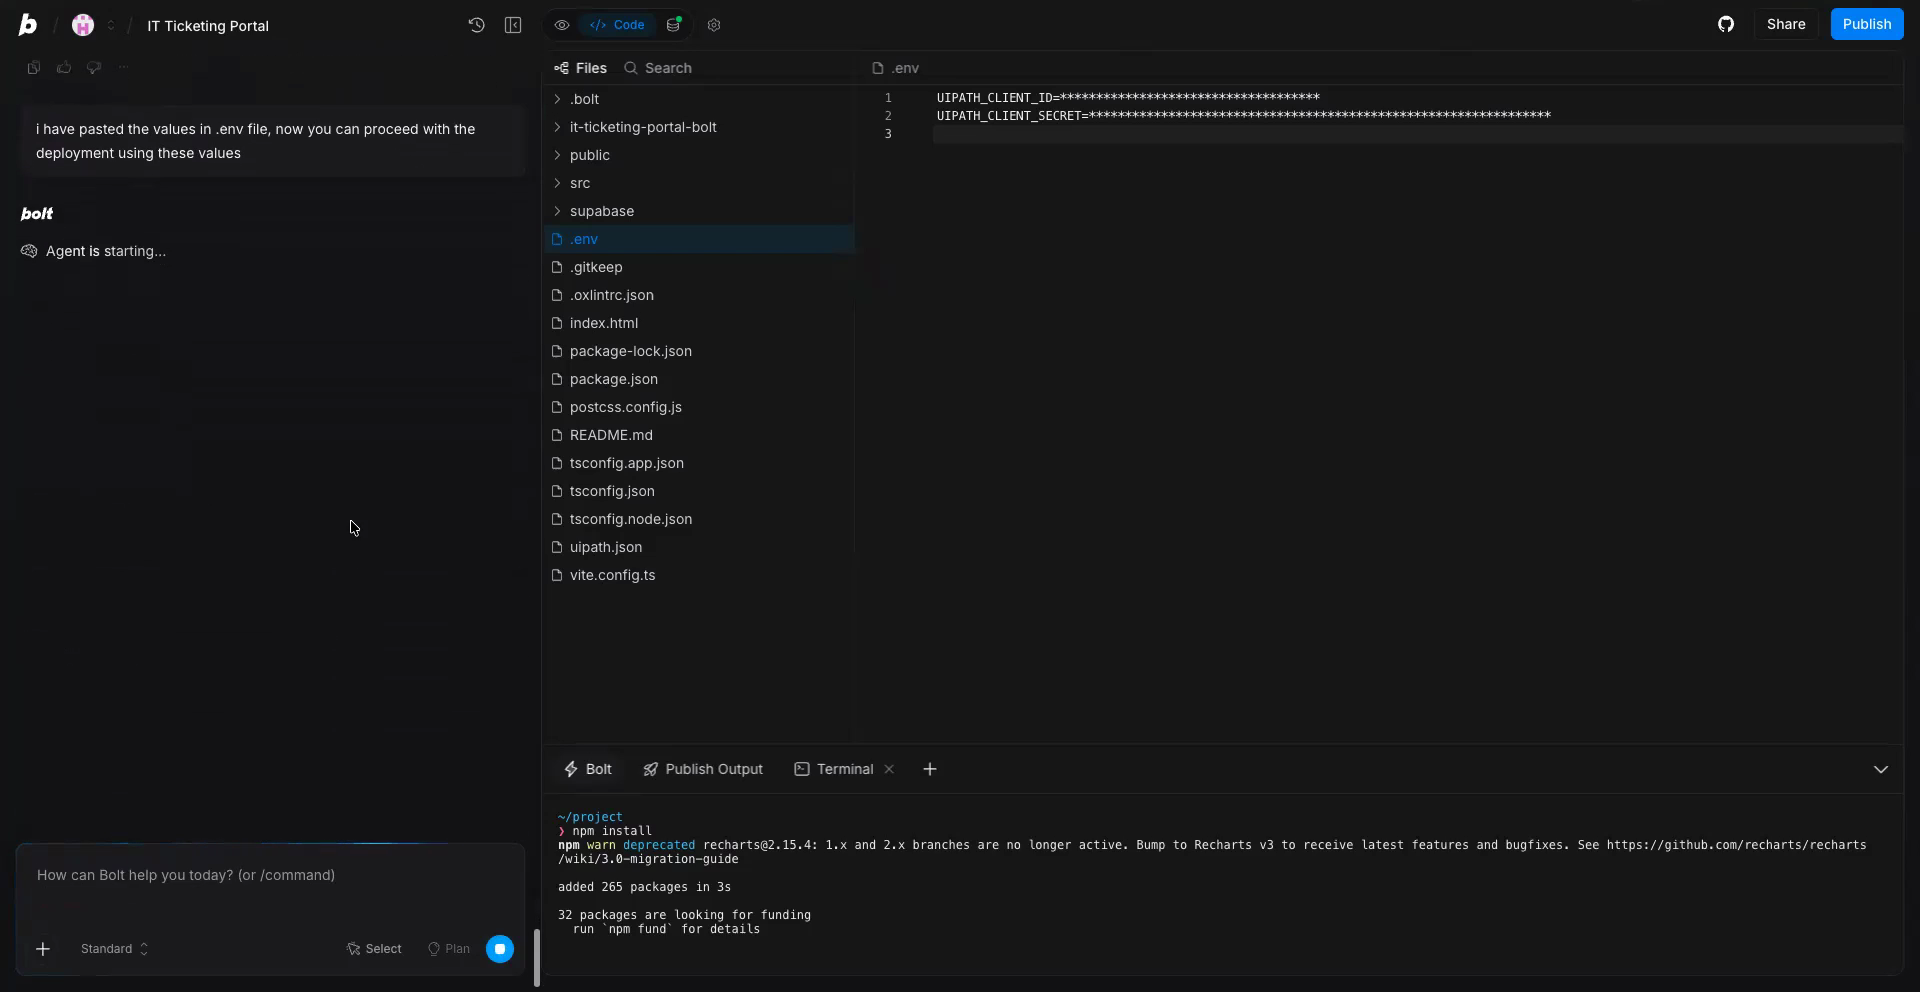Click the Publish button
Viewport: 1920px width, 992px height.
coord(1867,24)
